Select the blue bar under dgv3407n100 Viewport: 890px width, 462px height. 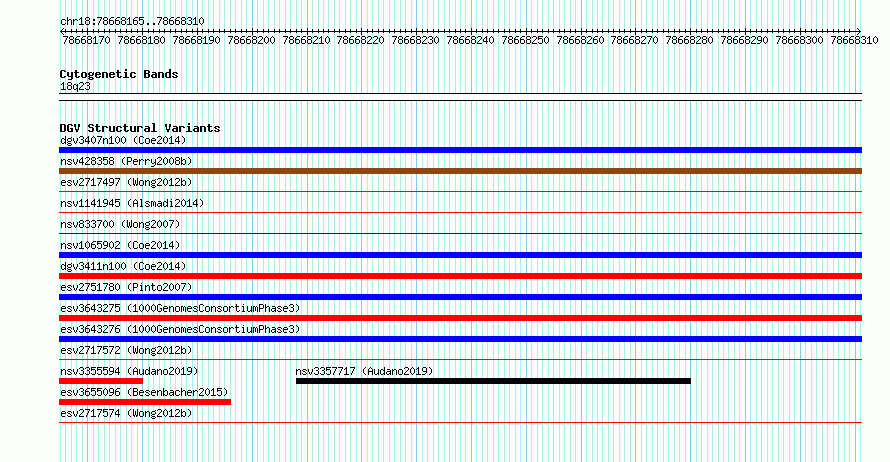click(460, 150)
